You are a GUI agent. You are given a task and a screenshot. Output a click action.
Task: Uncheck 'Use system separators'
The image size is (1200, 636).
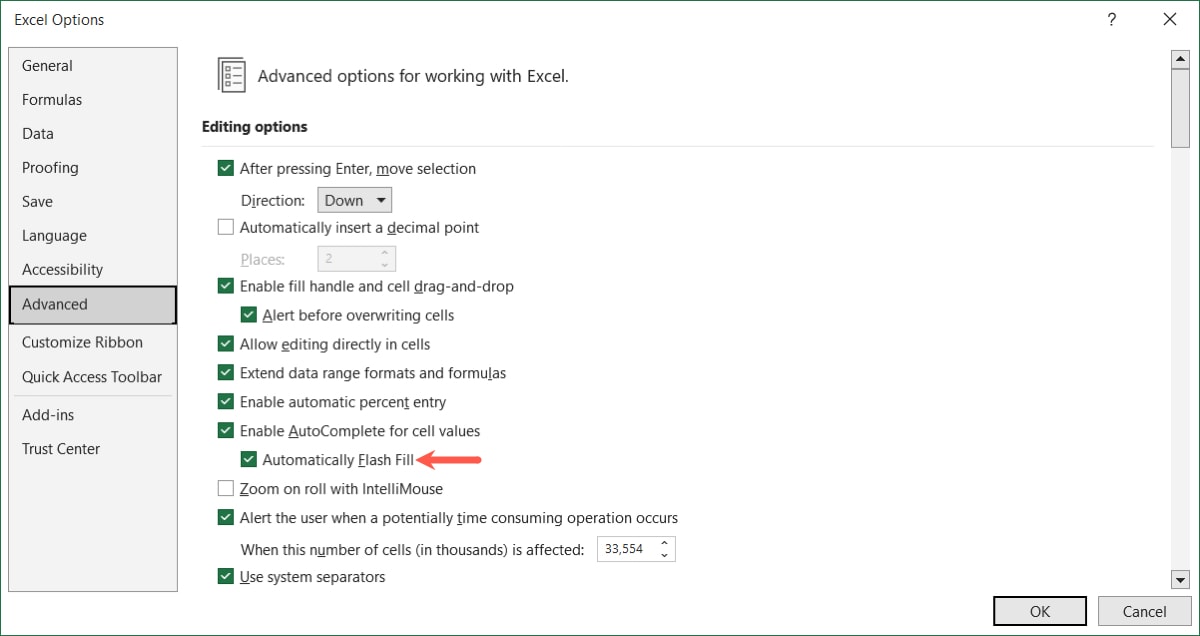click(x=226, y=576)
